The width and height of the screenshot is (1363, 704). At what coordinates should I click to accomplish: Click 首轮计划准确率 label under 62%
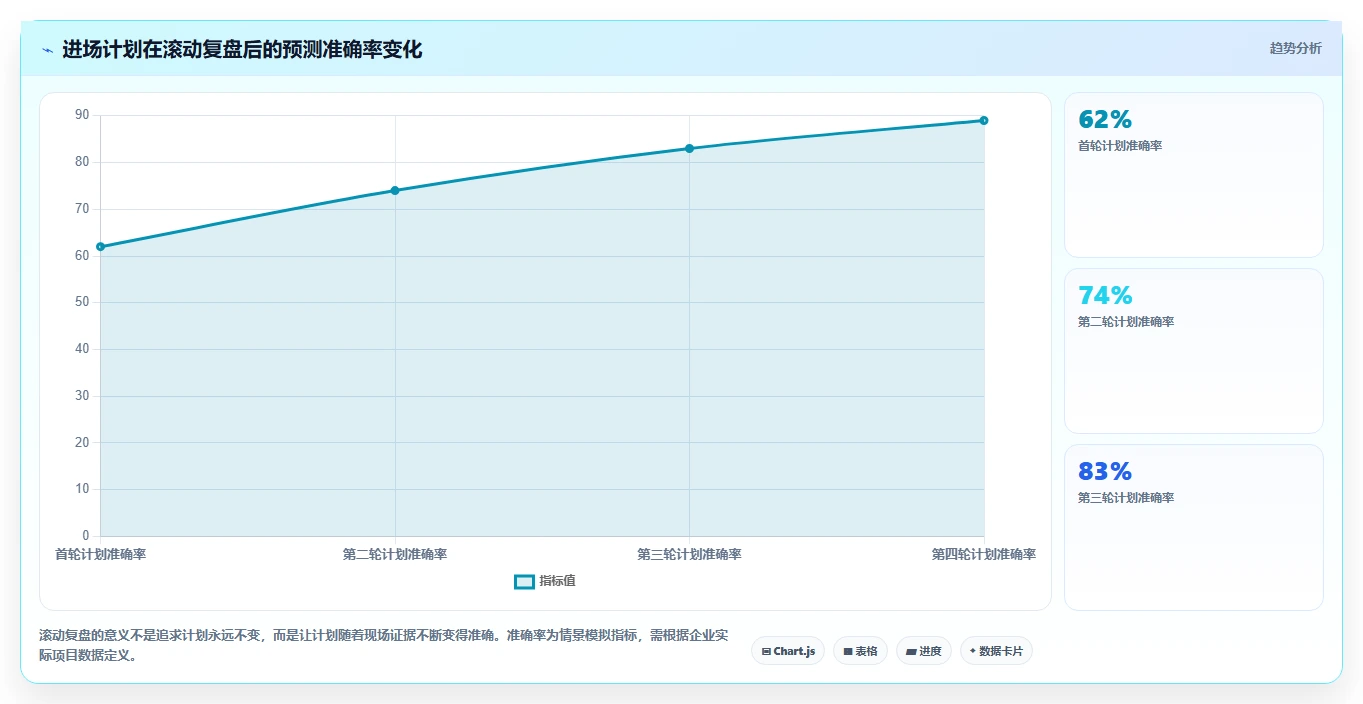click(1120, 146)
